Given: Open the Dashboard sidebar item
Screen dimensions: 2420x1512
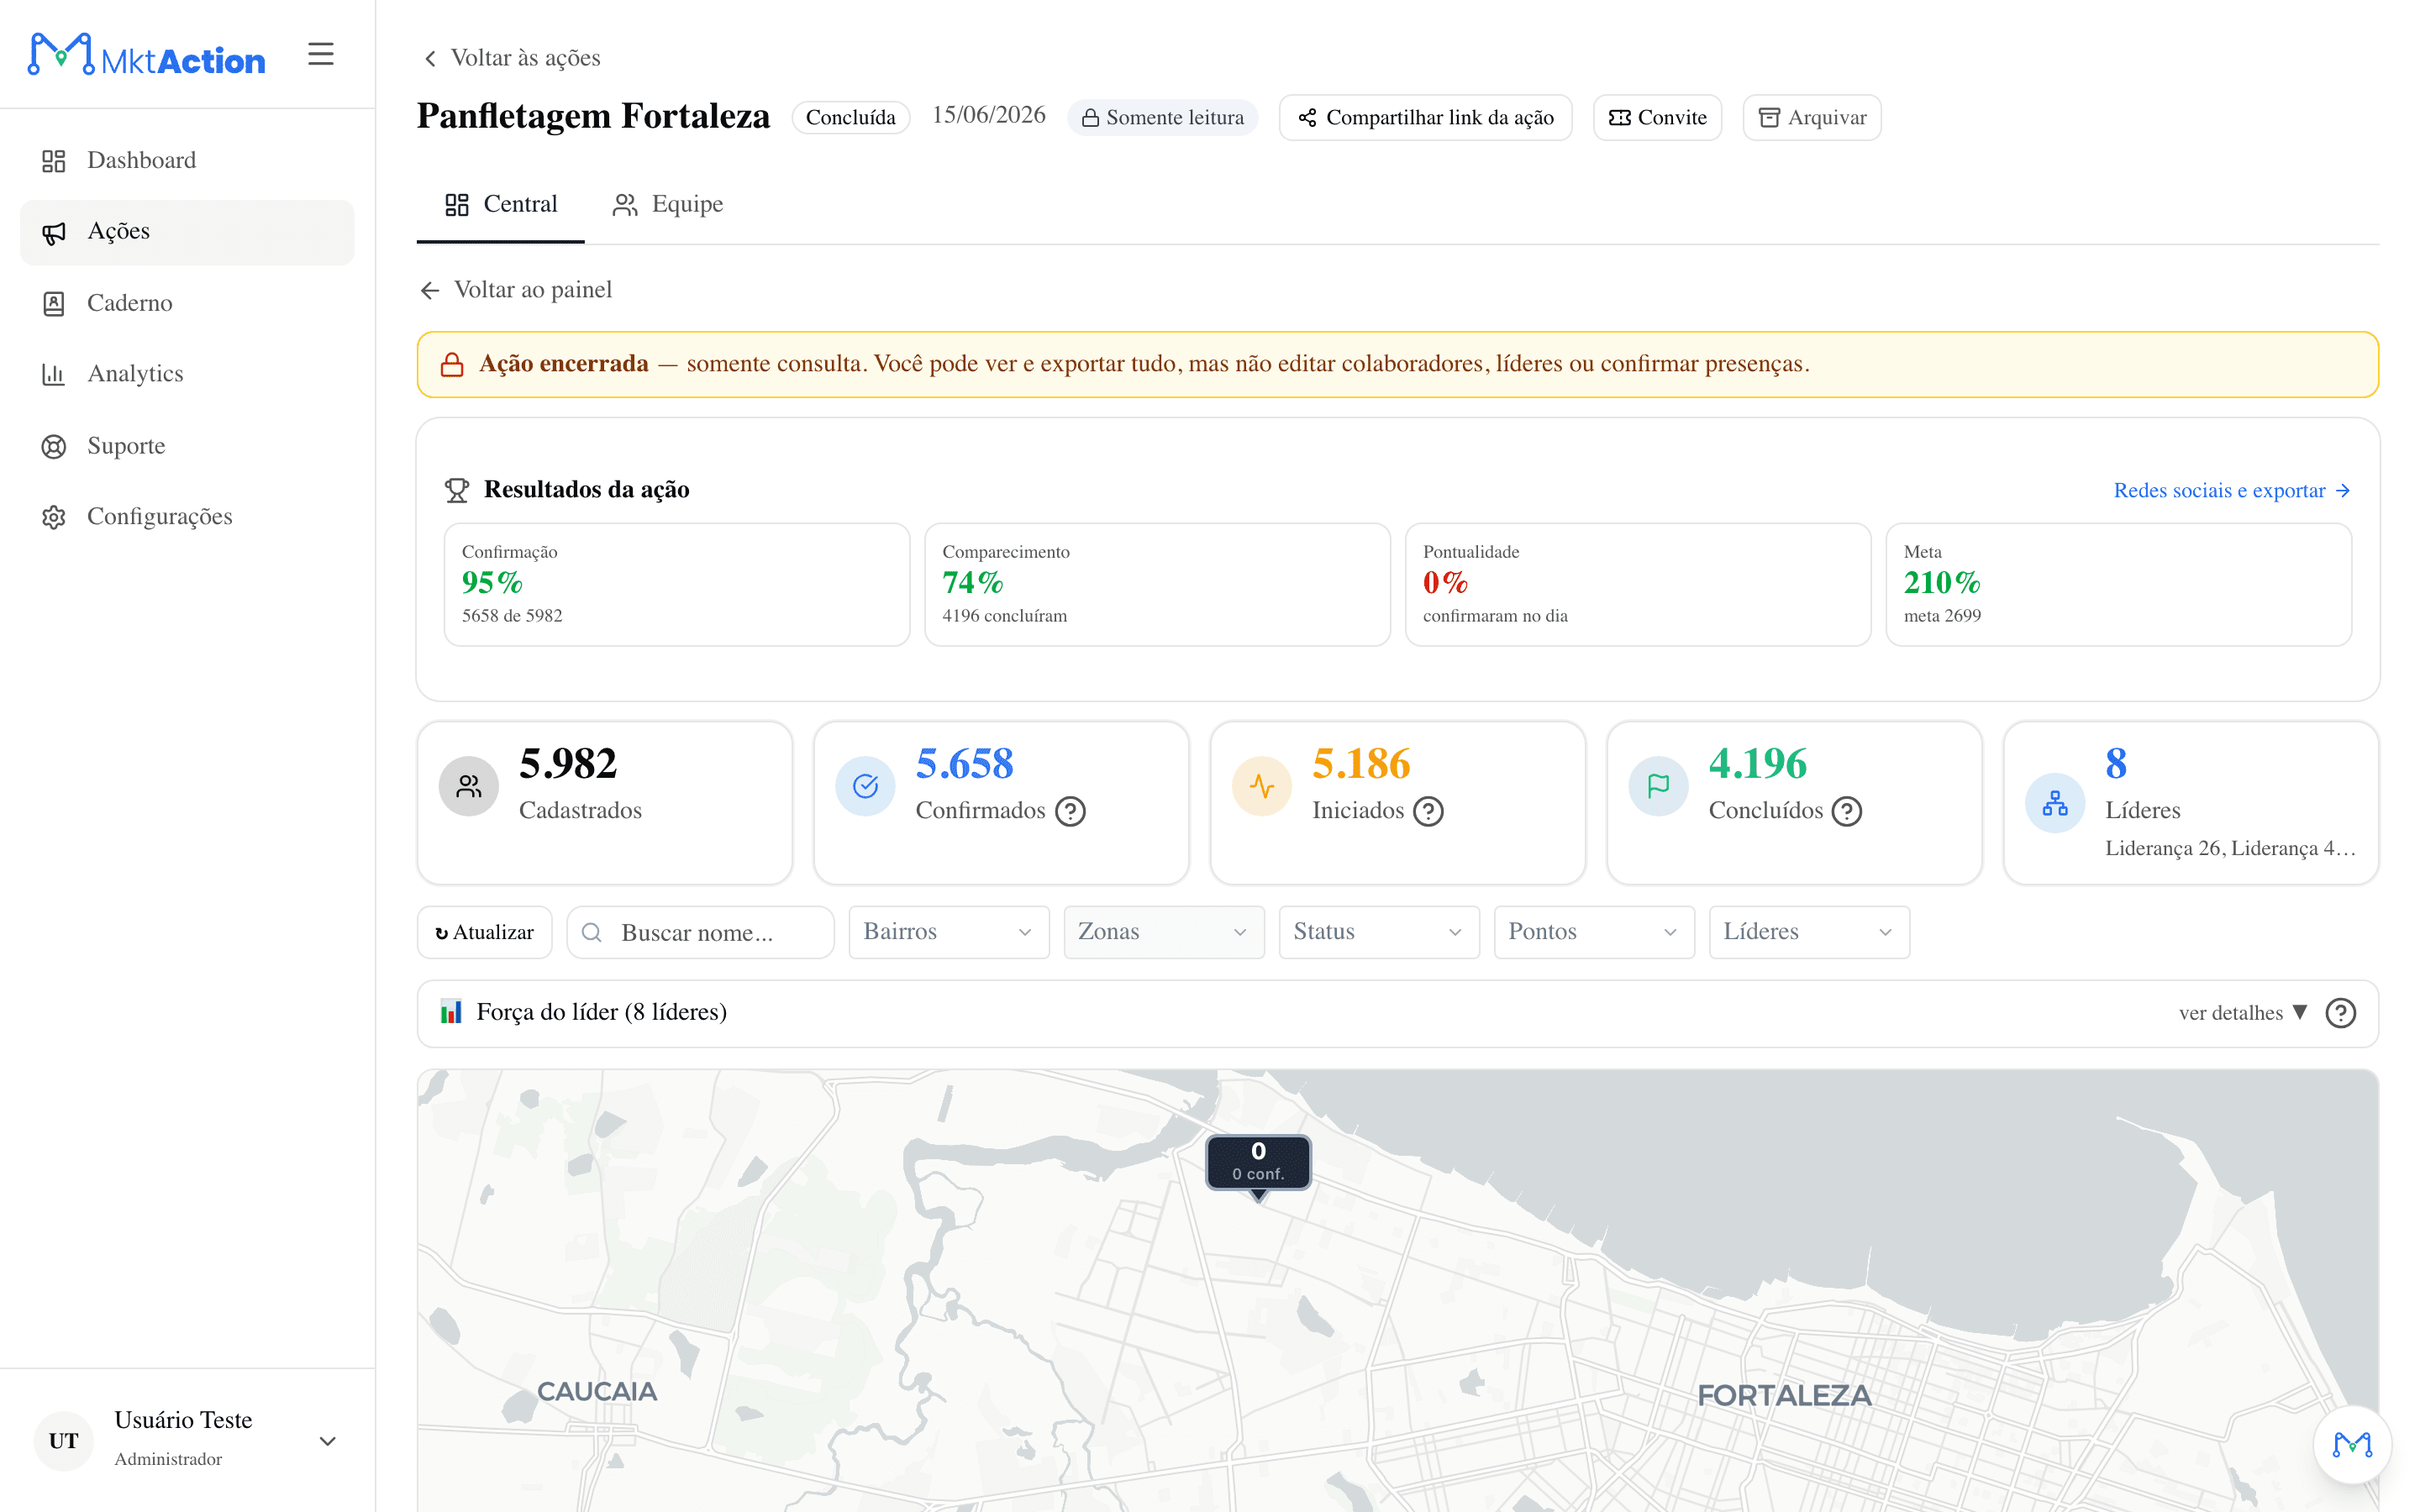Looking at the screenshot, I should 187,160.
